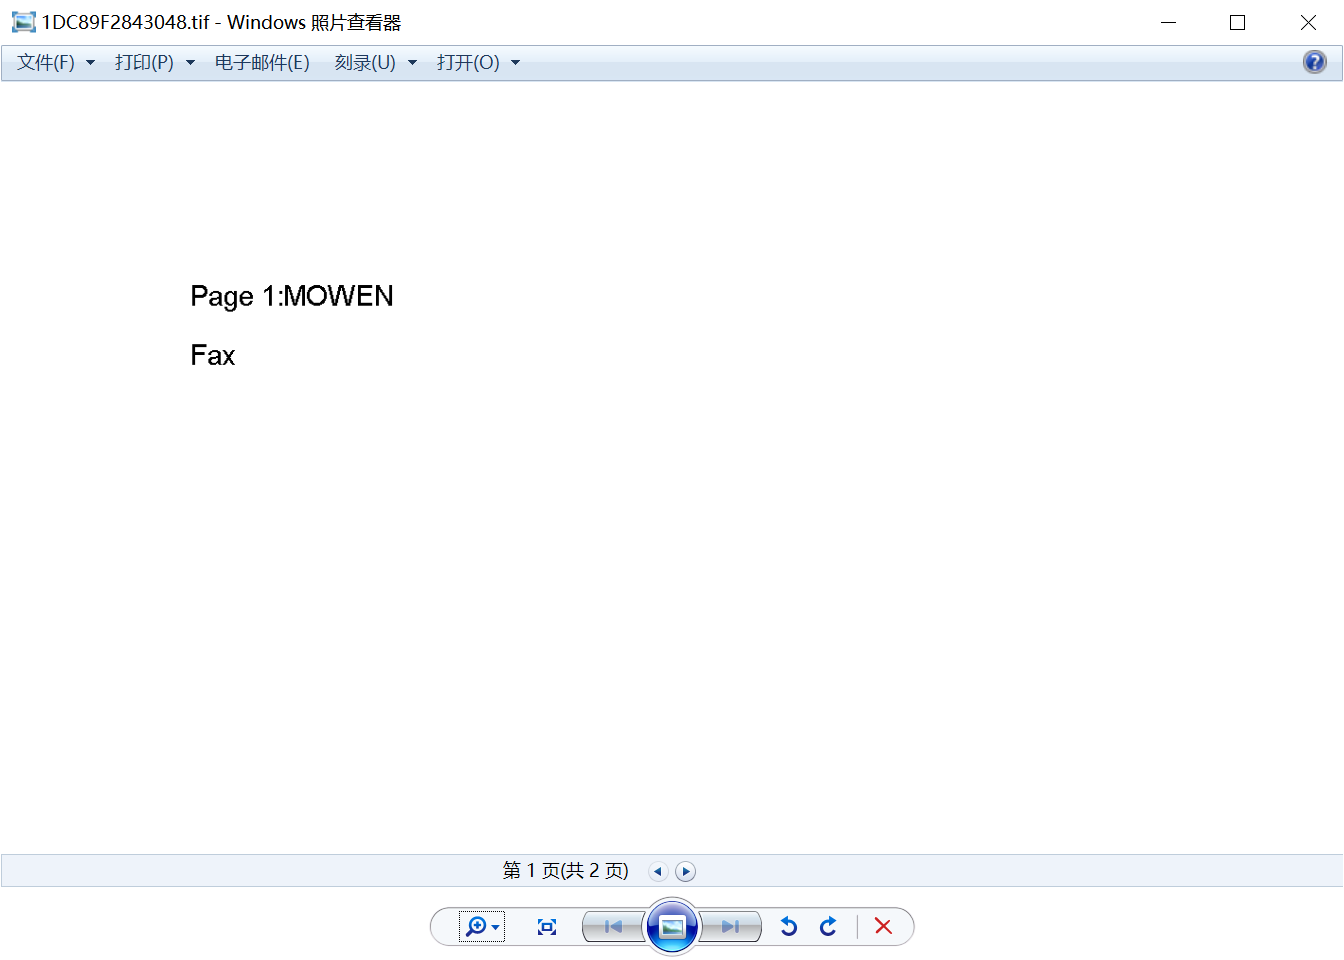Expand the zoom magnifier dropdown arrow

[496, 927]
